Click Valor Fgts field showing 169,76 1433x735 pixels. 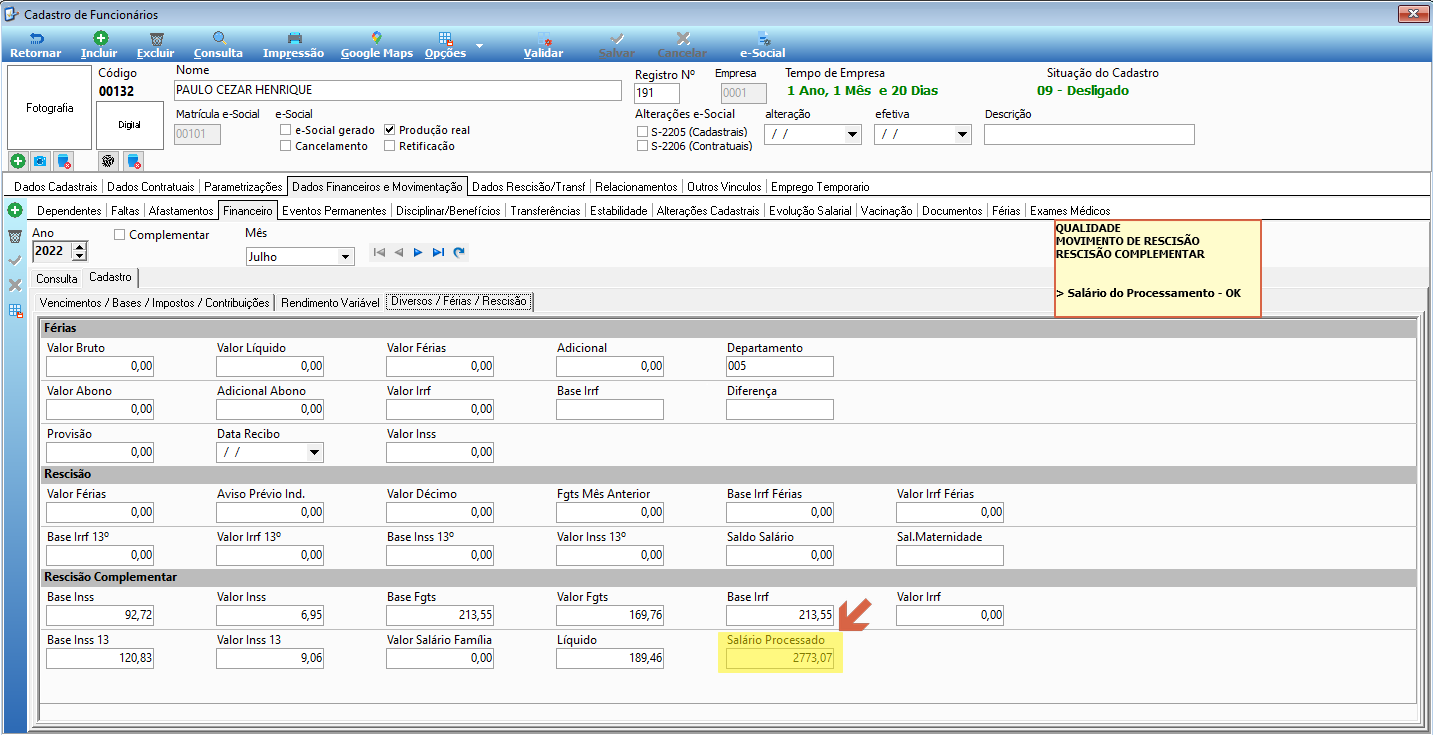(610, 616)
